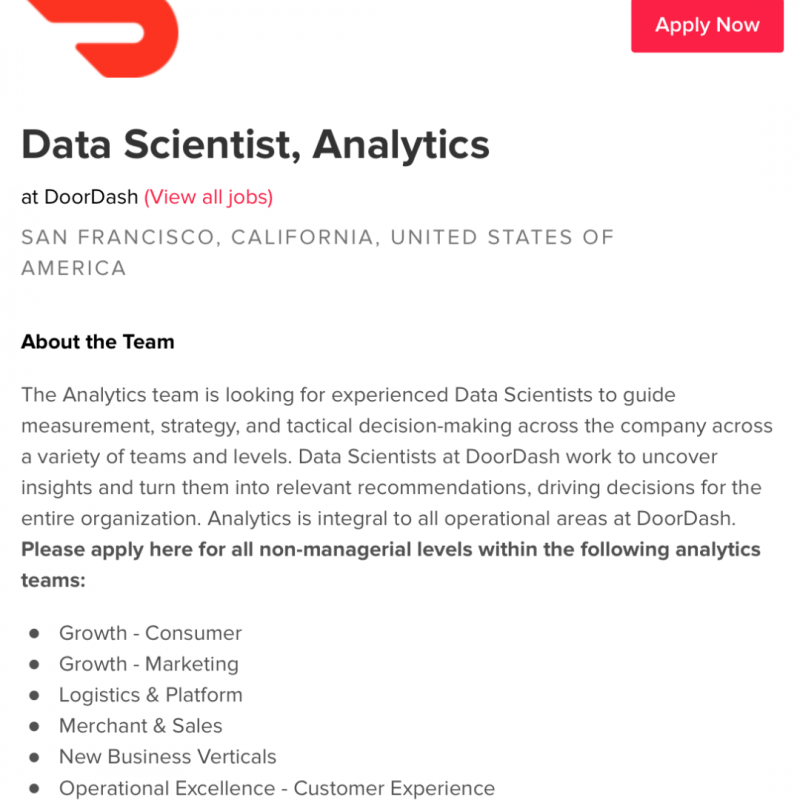800x800 pixels.
Task: Click the bullet next to Logistics & Platform
Action: 34,695
